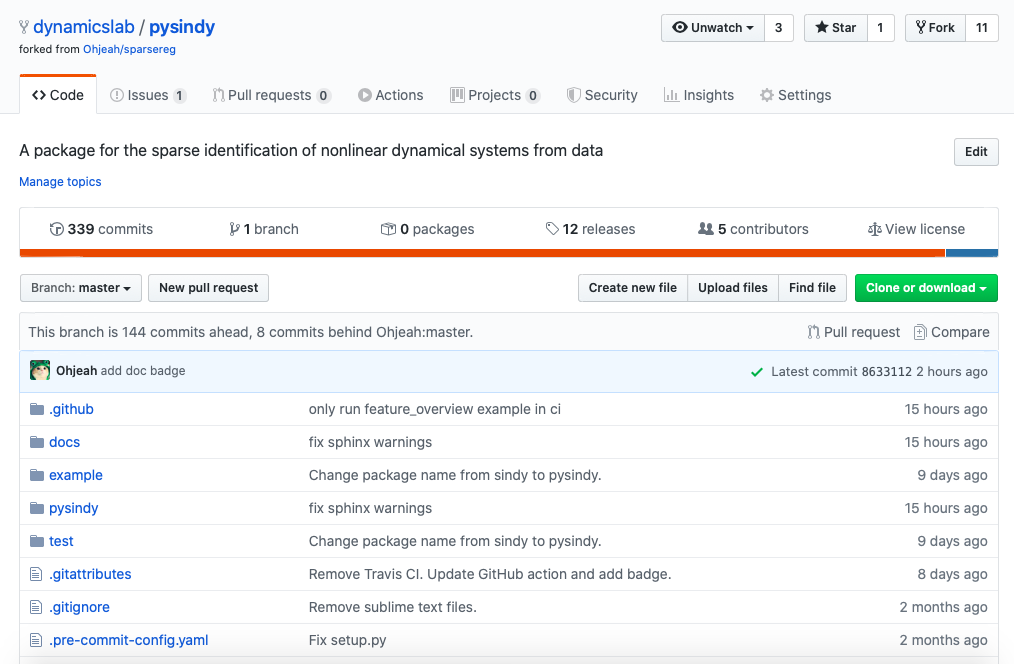
Task: Toggle Unwatch for this repository
Action: 713,28
